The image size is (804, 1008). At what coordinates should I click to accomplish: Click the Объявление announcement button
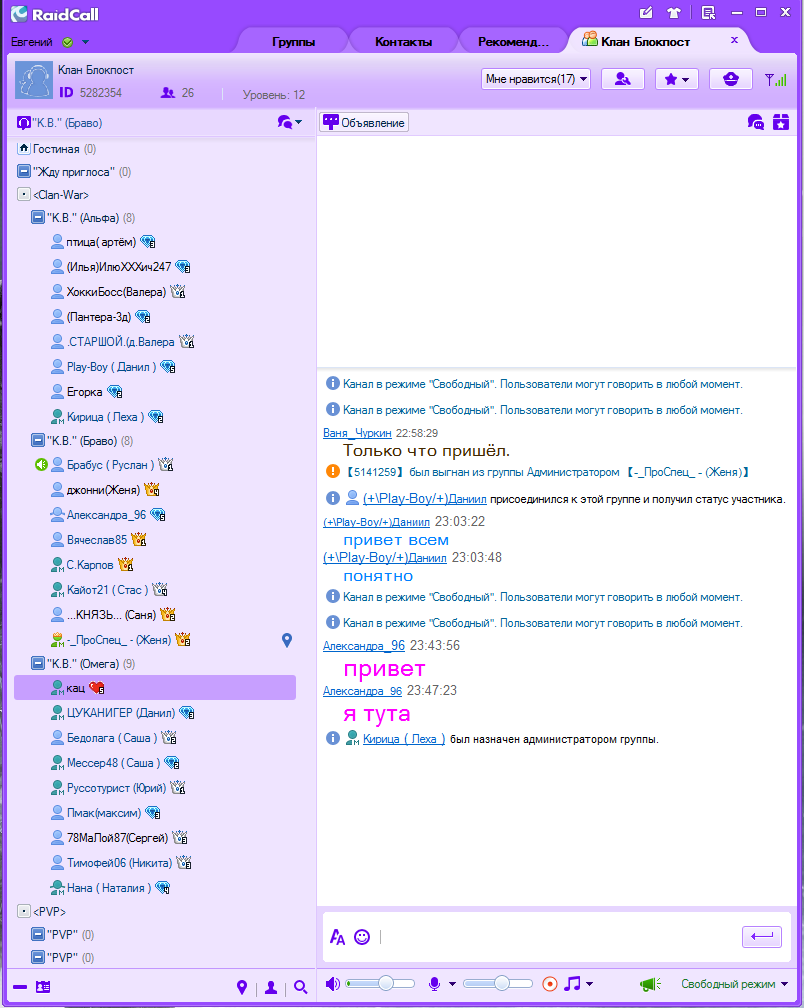pos(364,122)
